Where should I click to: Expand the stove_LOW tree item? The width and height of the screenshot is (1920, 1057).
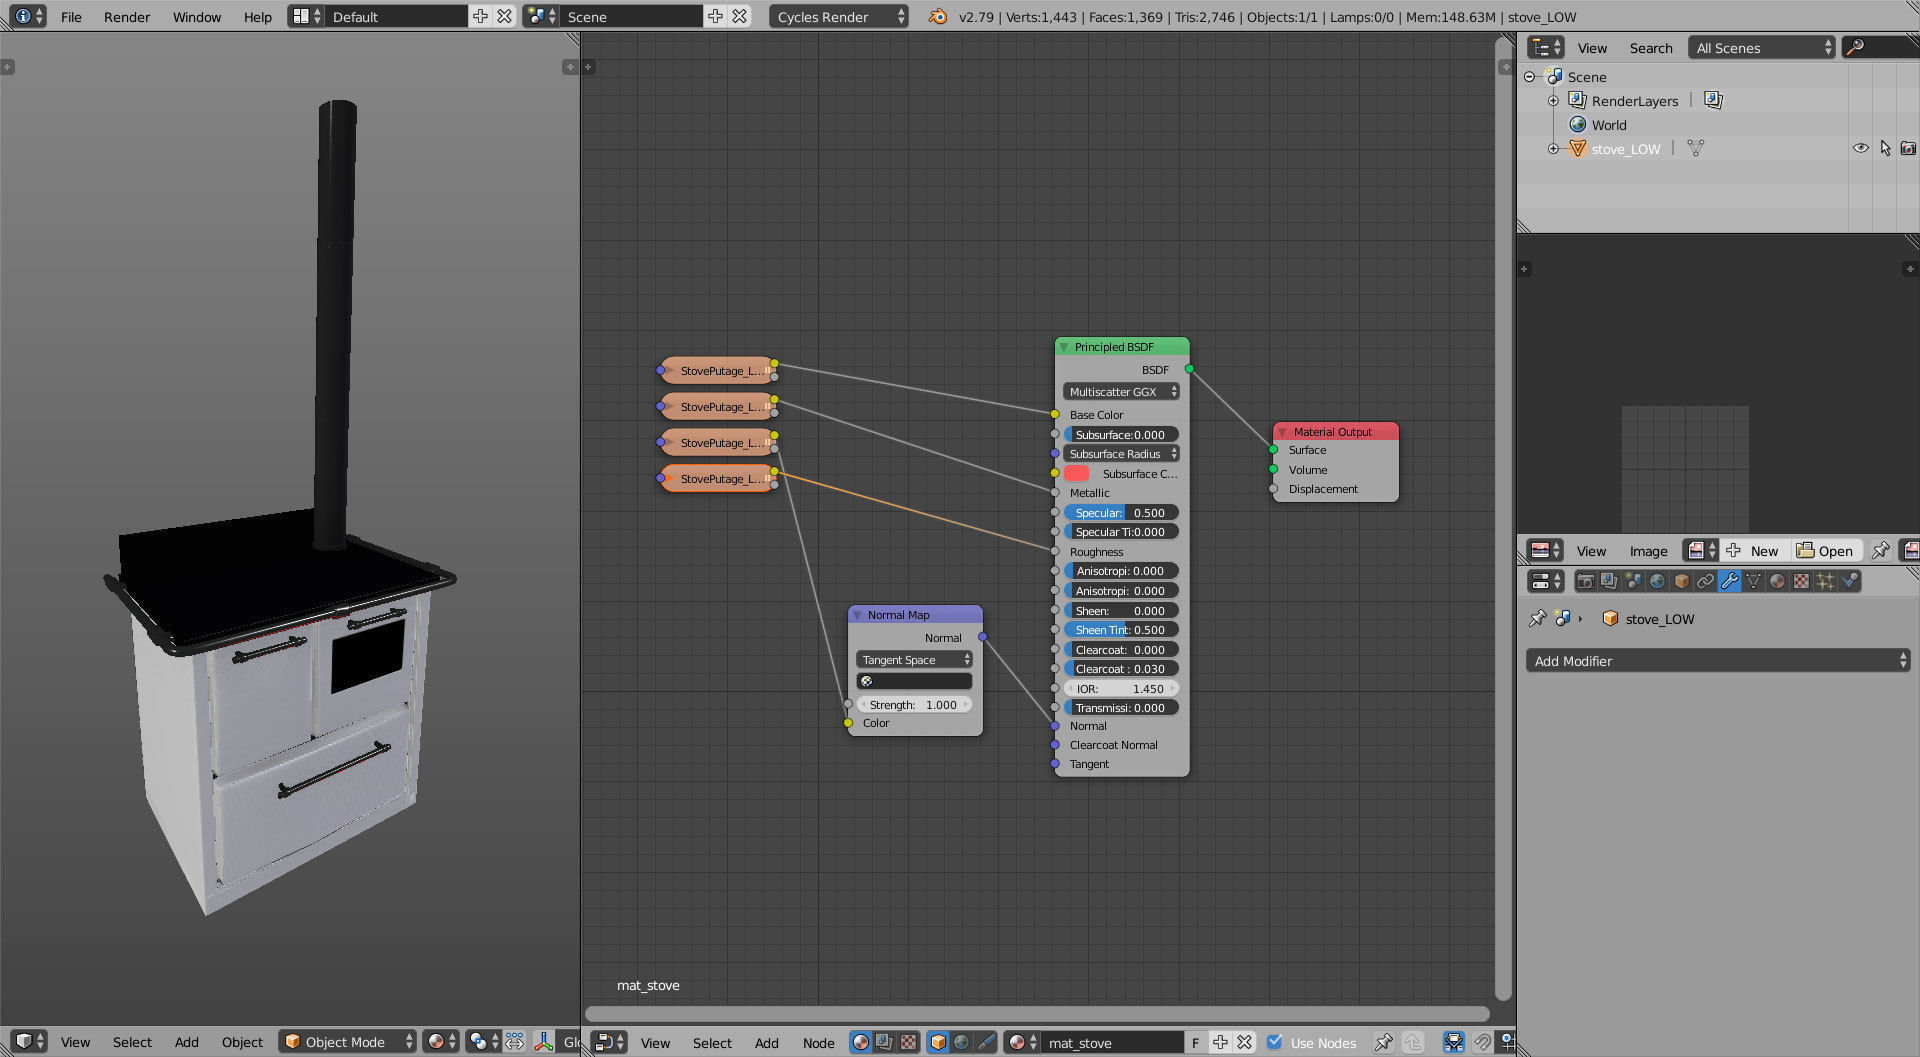(1553, 149)
